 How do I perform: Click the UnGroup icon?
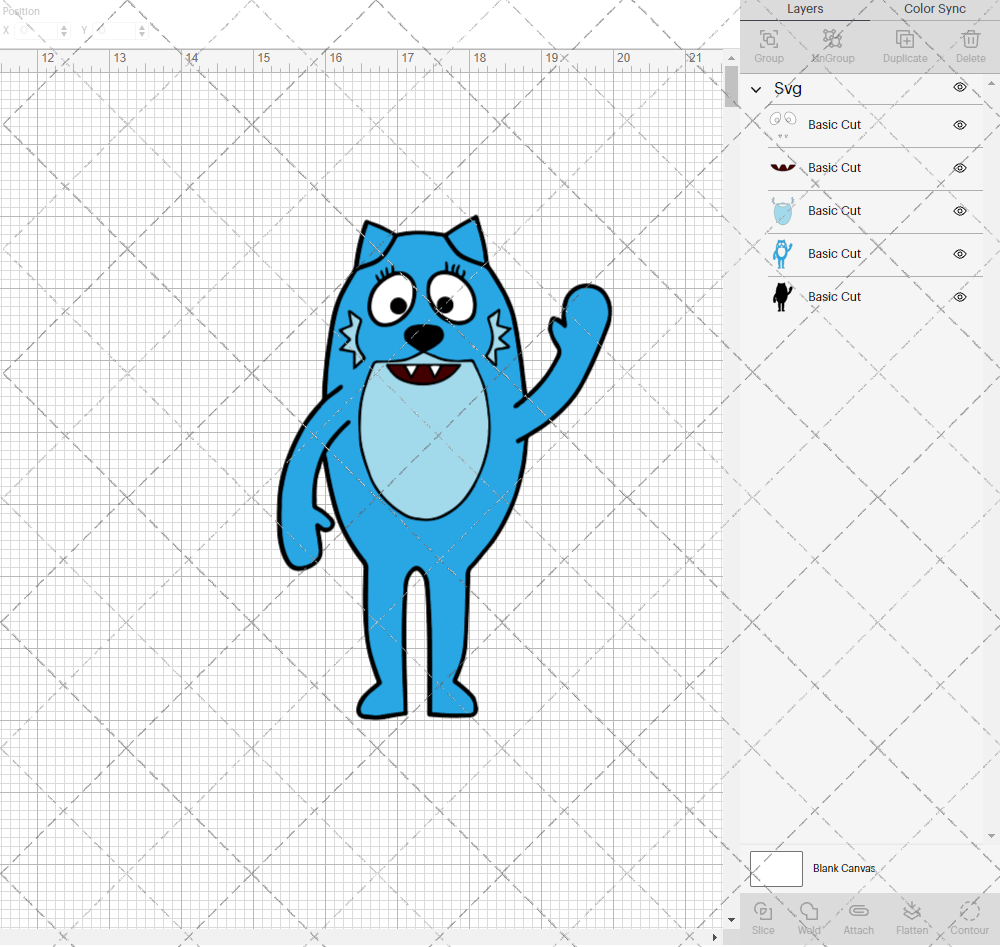coord(832,39)
